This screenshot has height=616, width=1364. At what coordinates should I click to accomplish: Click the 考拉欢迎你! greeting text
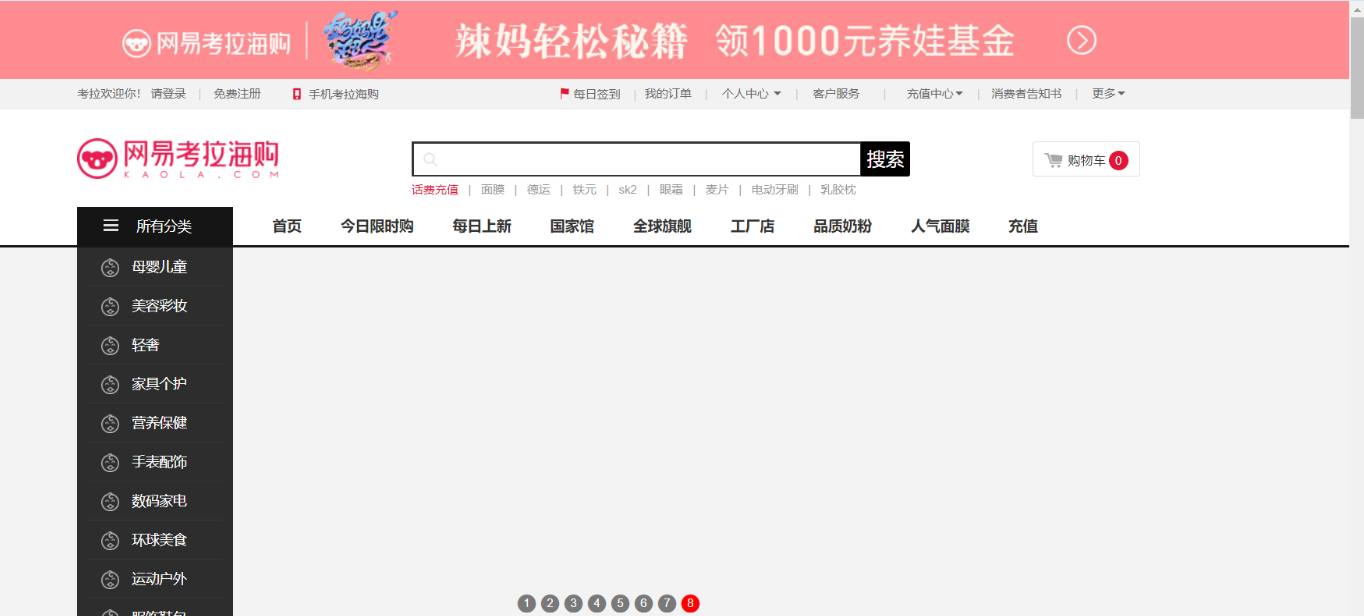110,94
